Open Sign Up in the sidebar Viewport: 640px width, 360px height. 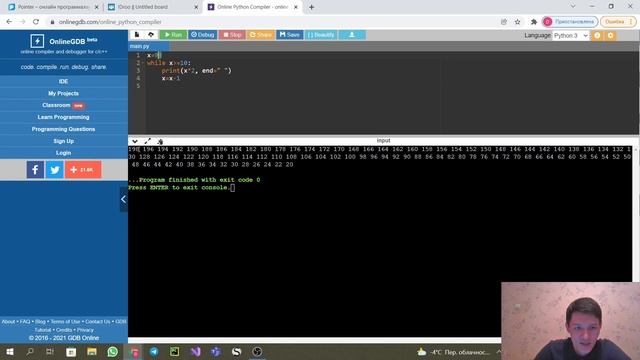coord(63,141)
